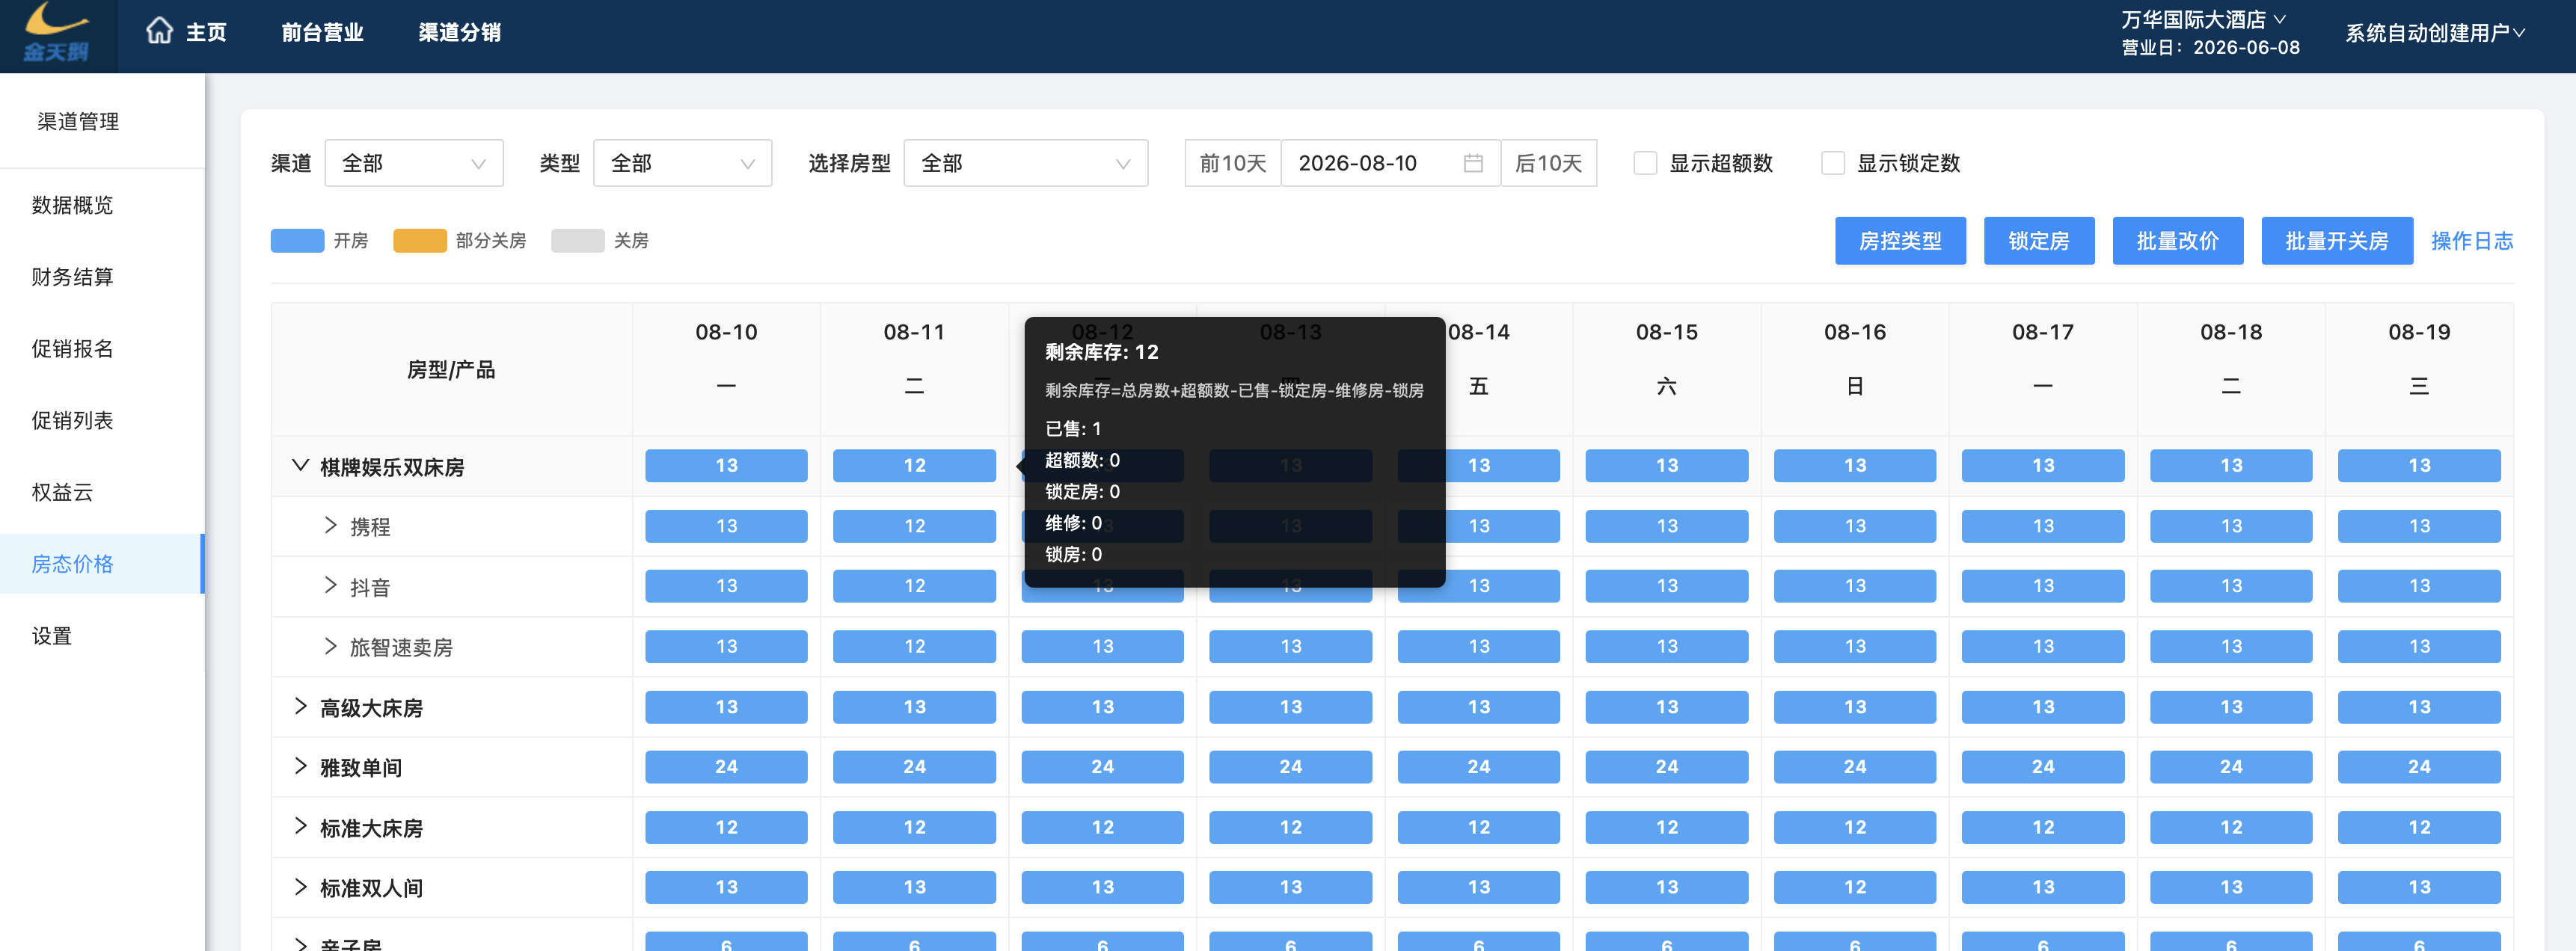This screenshot has height=951, width=2576.
Task: Collapse the 棋牌娱乐双床房 row
Action: tap(300, 466)
